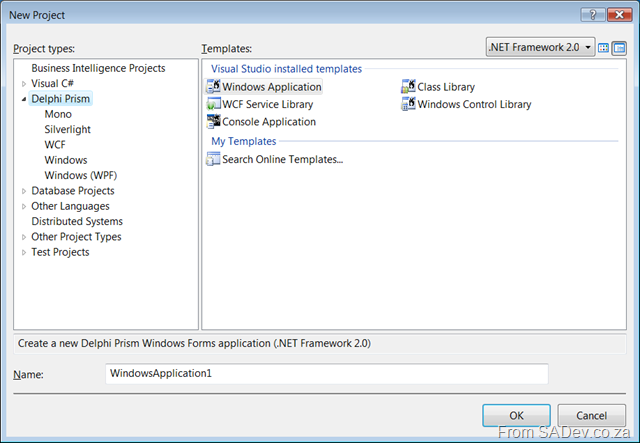This screenshot has height=443, width=640.
Task: Open the dialog help question mark button
Action: (593, 15)
